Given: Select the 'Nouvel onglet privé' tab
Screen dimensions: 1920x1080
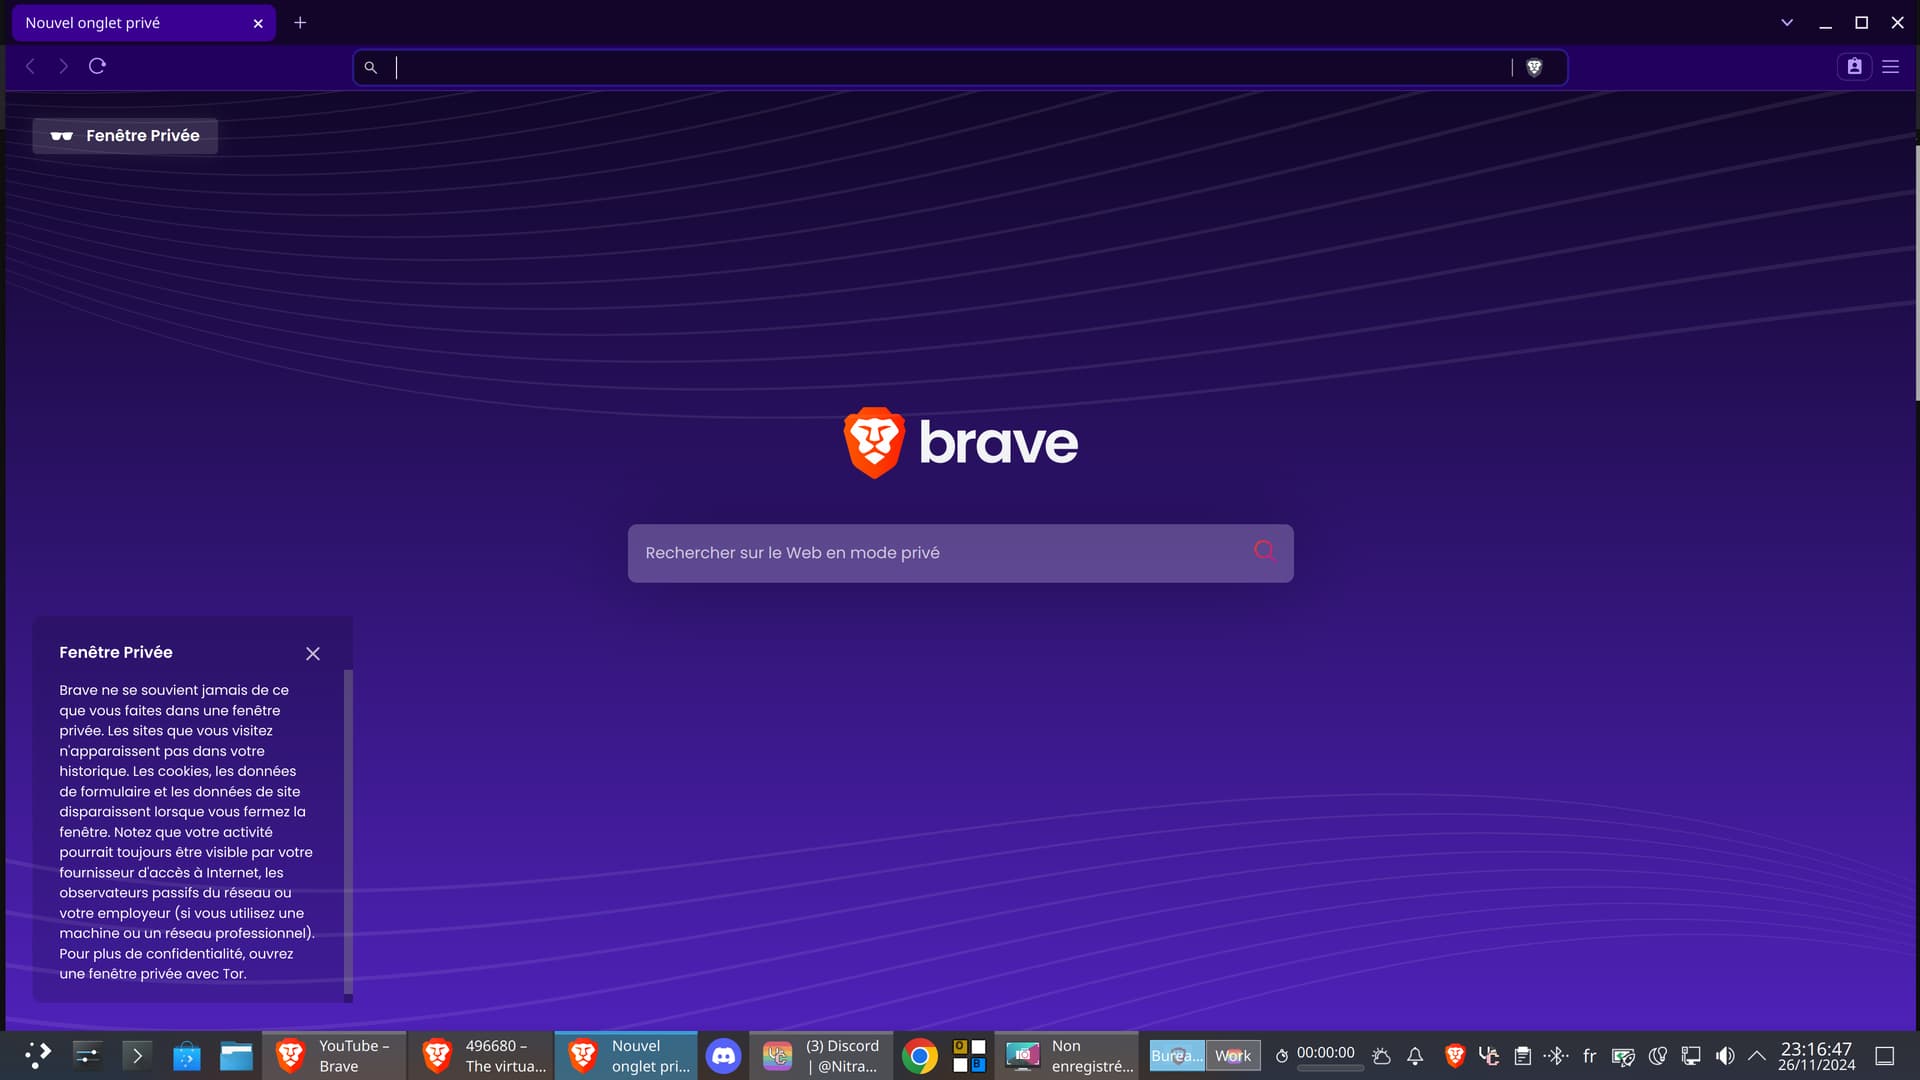Looking at the screenshot, I should coord(143,23).
